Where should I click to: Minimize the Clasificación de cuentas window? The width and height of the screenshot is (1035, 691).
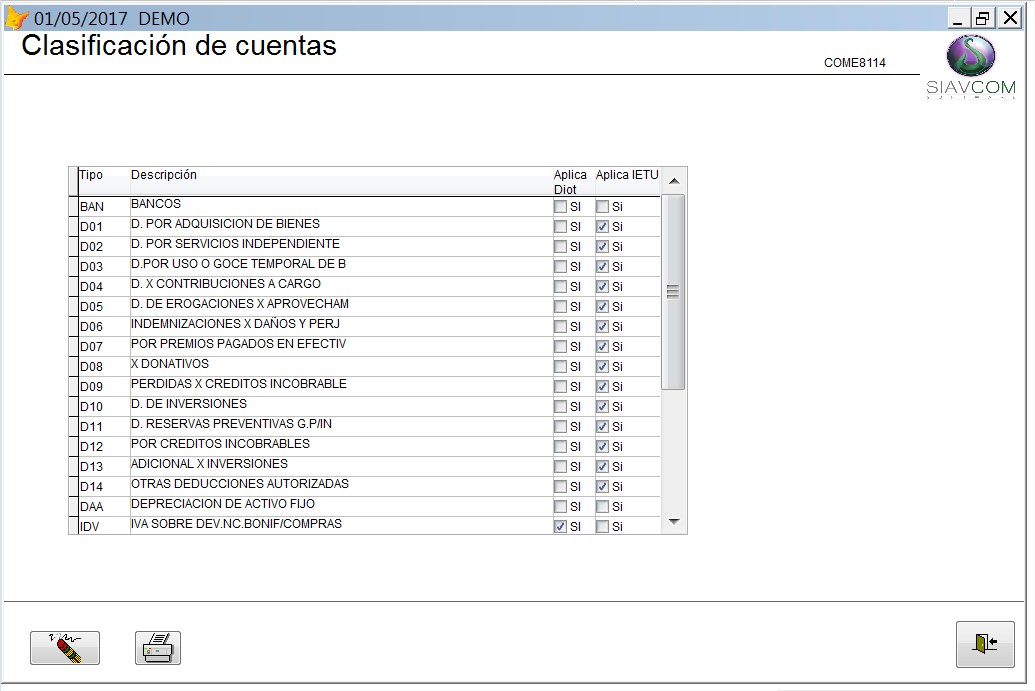coord(958,18)
